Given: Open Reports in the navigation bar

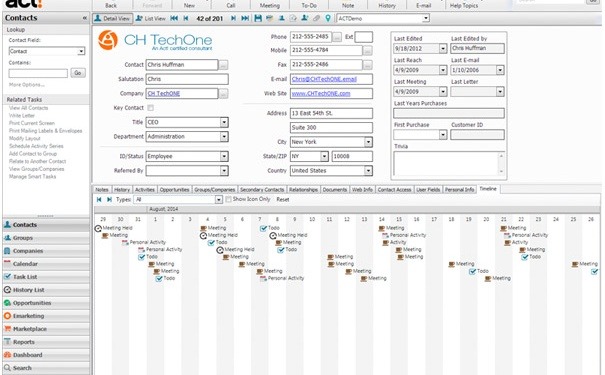Looking at the screenshot, I should point(46,342).
